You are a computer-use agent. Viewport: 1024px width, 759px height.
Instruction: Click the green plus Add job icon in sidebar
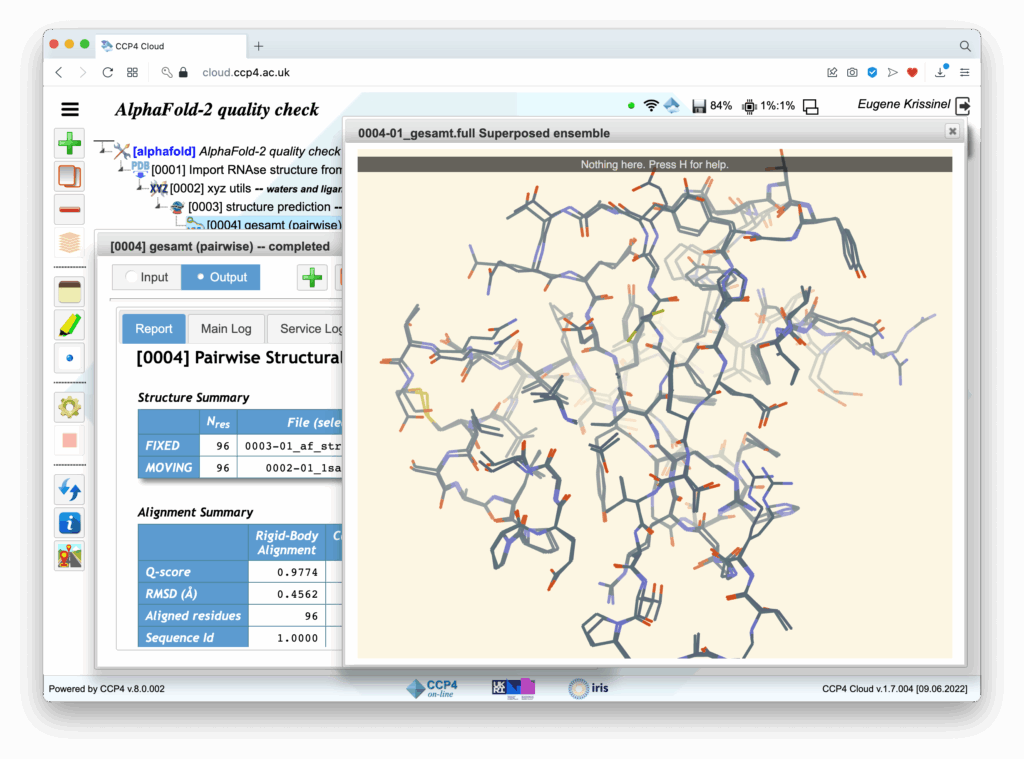coord(70,143)
